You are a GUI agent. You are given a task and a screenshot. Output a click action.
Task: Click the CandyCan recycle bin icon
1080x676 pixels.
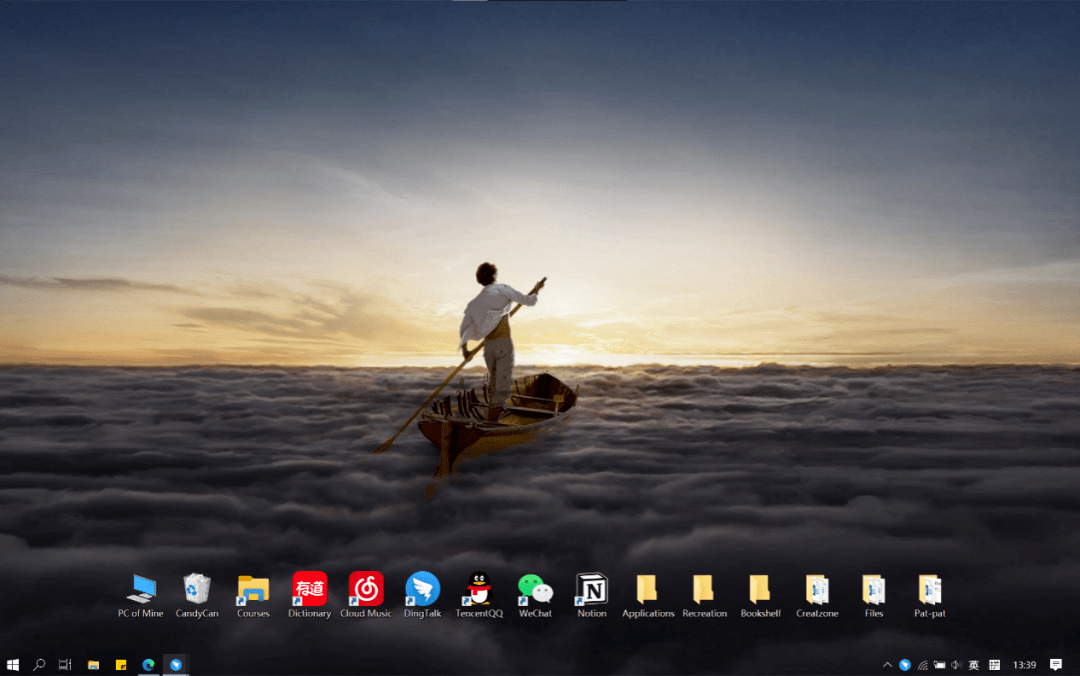(x=197, y=589)
